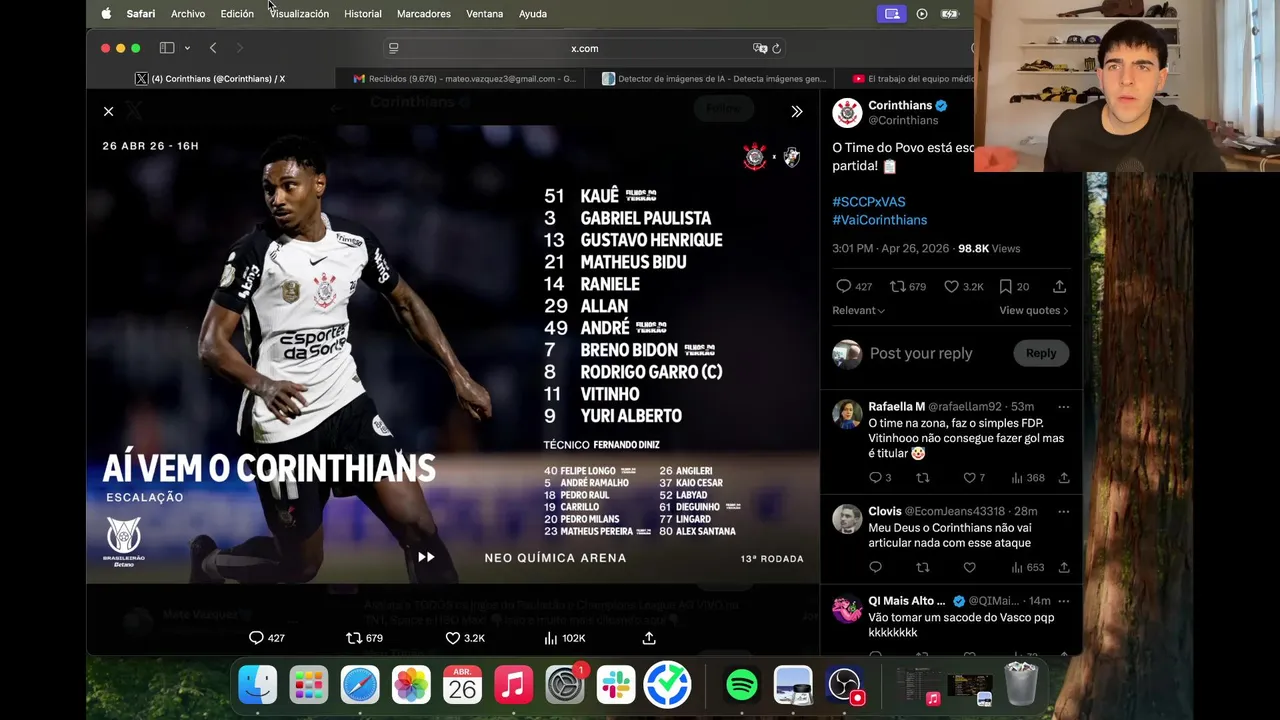The width and height of the screenshot is (1280, 720).
Task: Switch to Detector de imágenes de IA tab
Action: click(714, 78)
